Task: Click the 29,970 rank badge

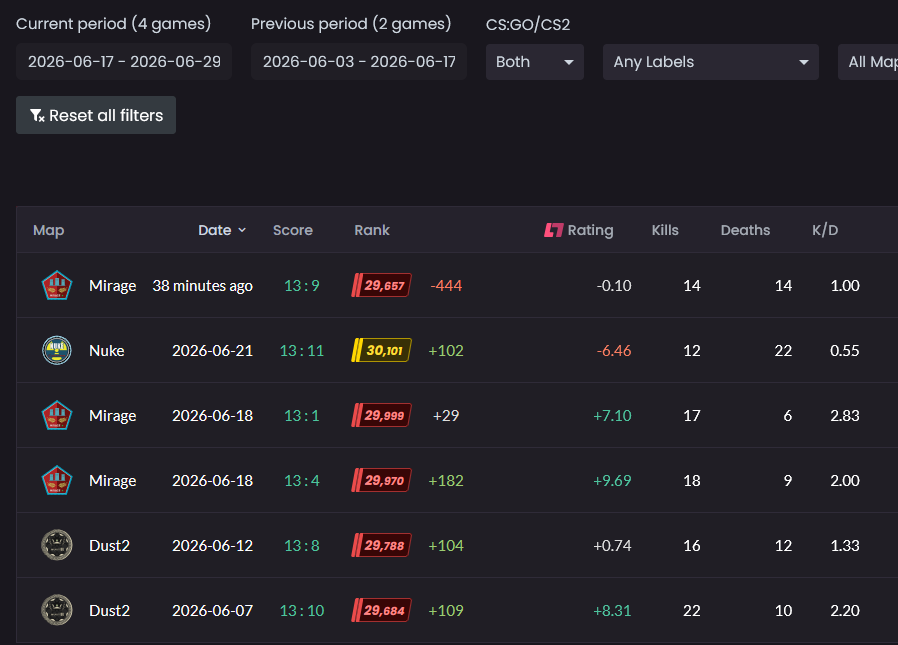Action: pos(381,480)
